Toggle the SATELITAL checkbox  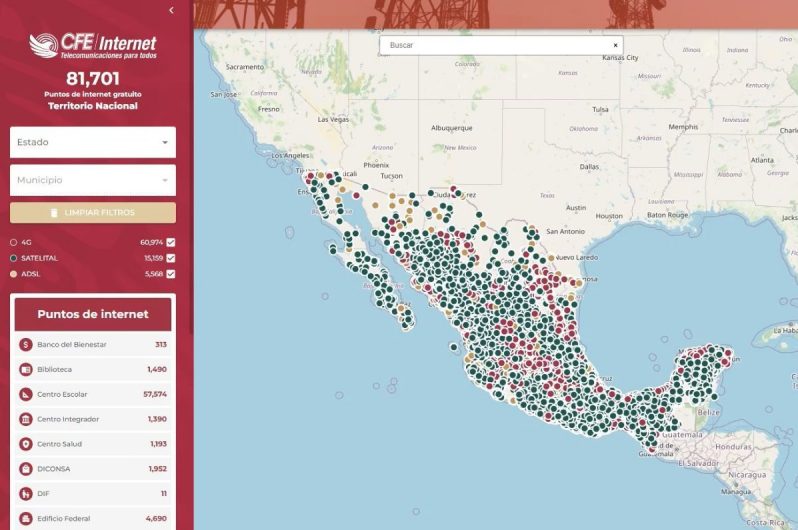171,258
